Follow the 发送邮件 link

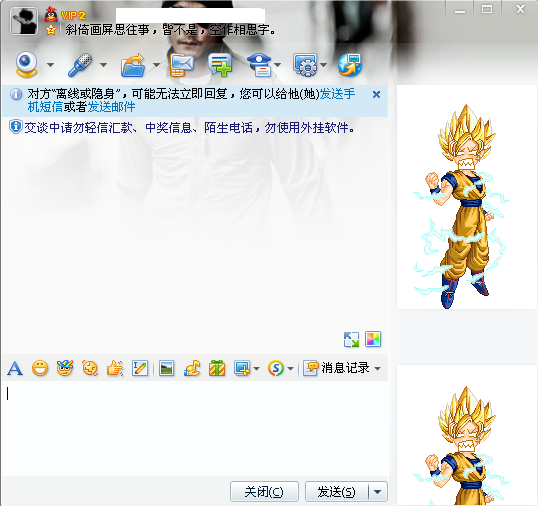[111, 107]
